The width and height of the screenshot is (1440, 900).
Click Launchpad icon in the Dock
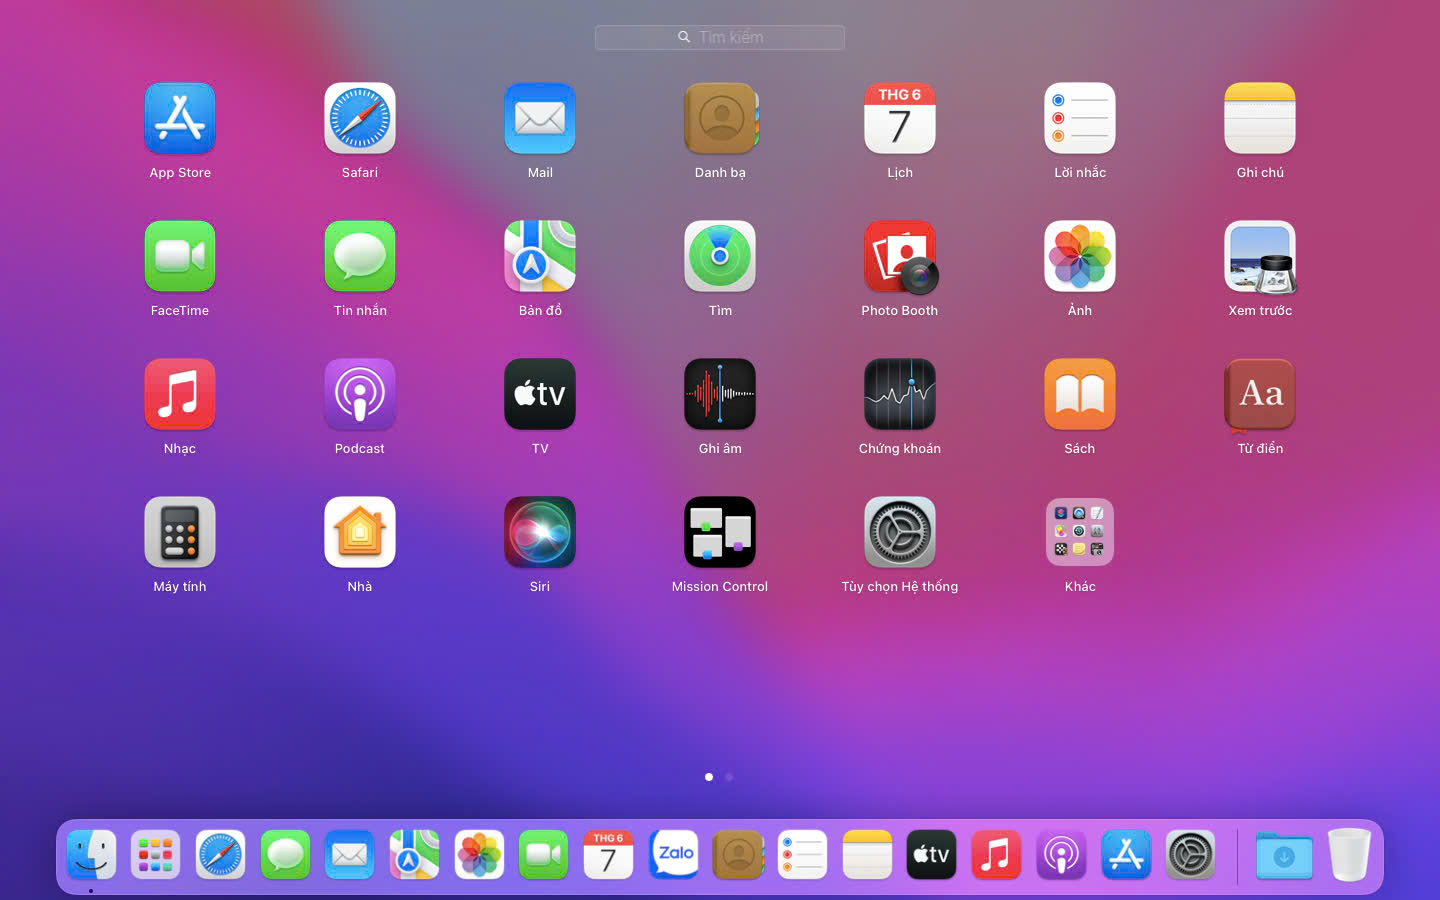pos(155,855)
